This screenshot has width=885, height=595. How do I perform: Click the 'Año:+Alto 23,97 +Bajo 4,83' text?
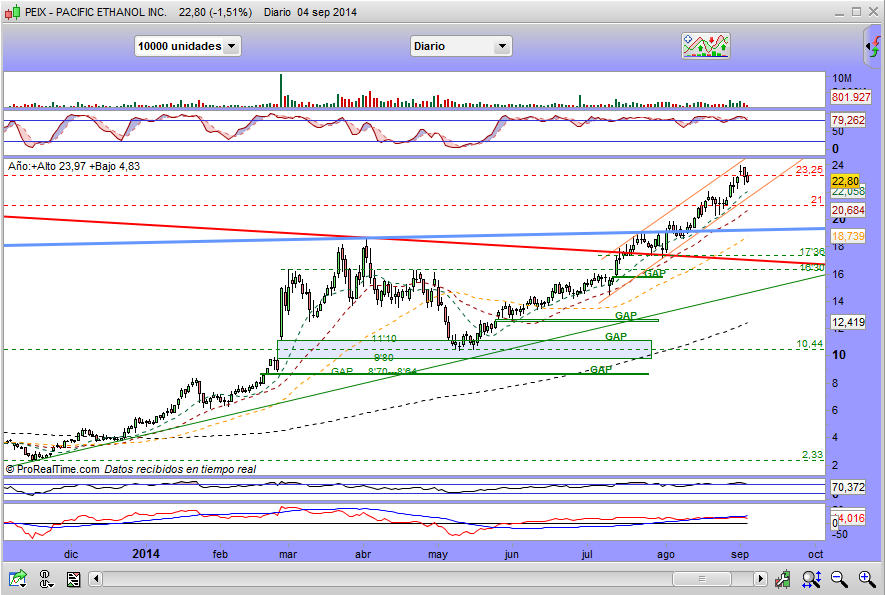74,166
